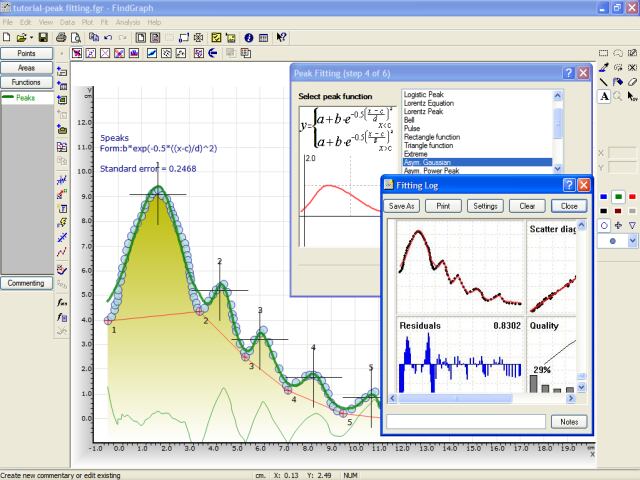Viewport: 640px width, 480px height.
Task: Open the Fit menu
Action: pos(104,22)
